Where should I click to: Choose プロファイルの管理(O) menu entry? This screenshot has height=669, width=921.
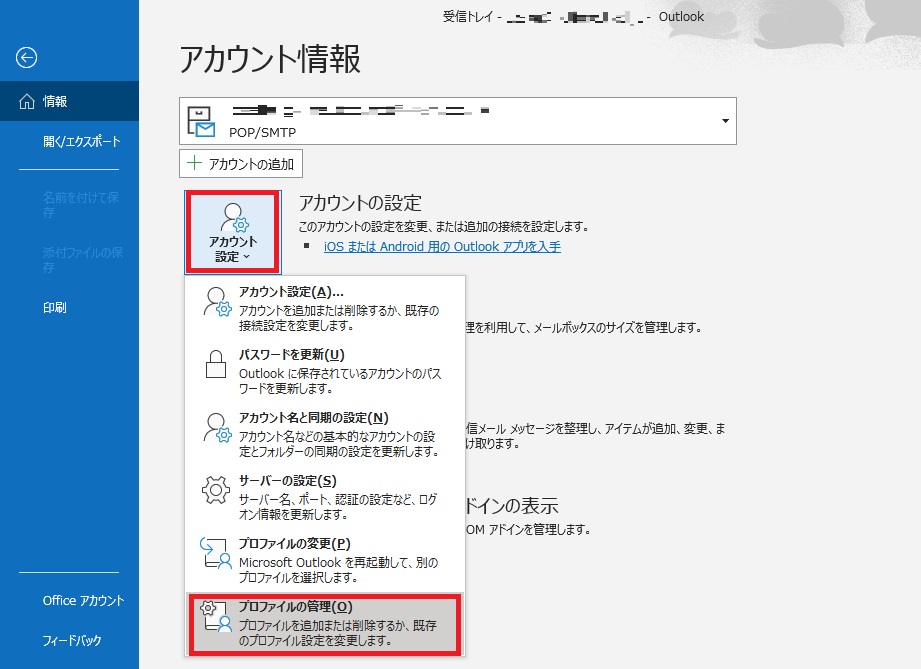click(325, 624)
